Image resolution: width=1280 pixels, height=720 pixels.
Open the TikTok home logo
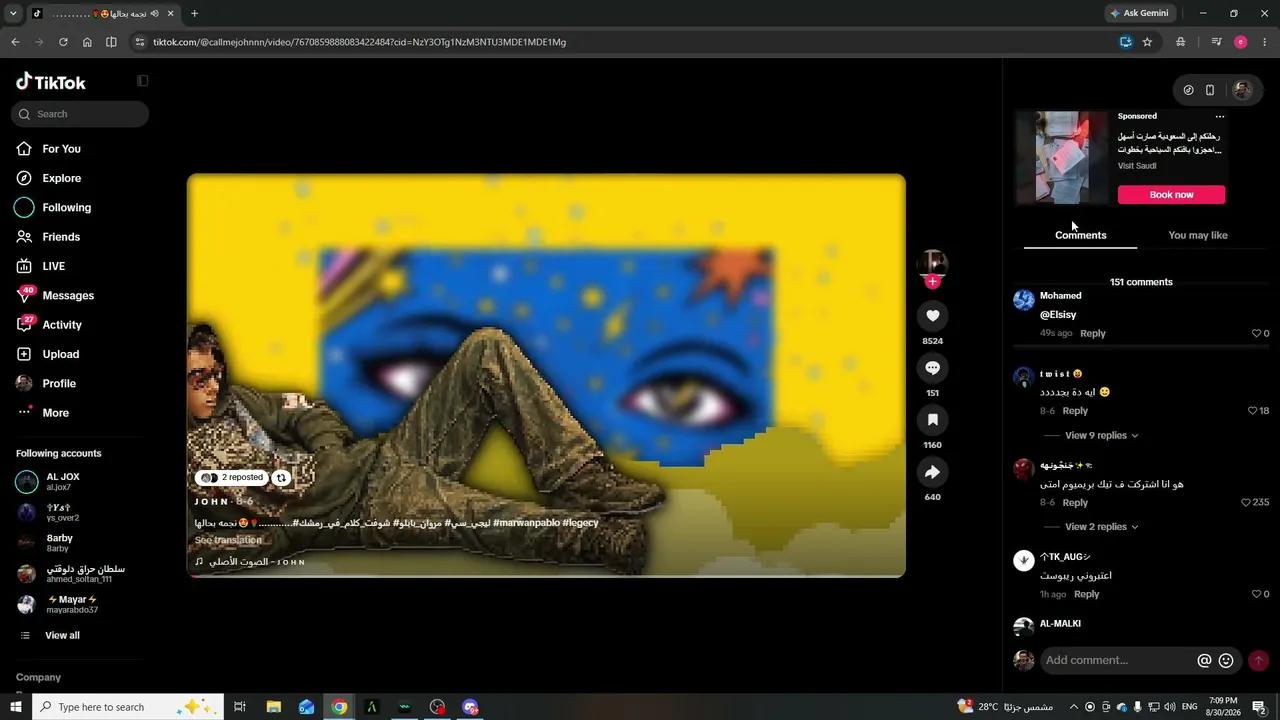tap(51, 82)
